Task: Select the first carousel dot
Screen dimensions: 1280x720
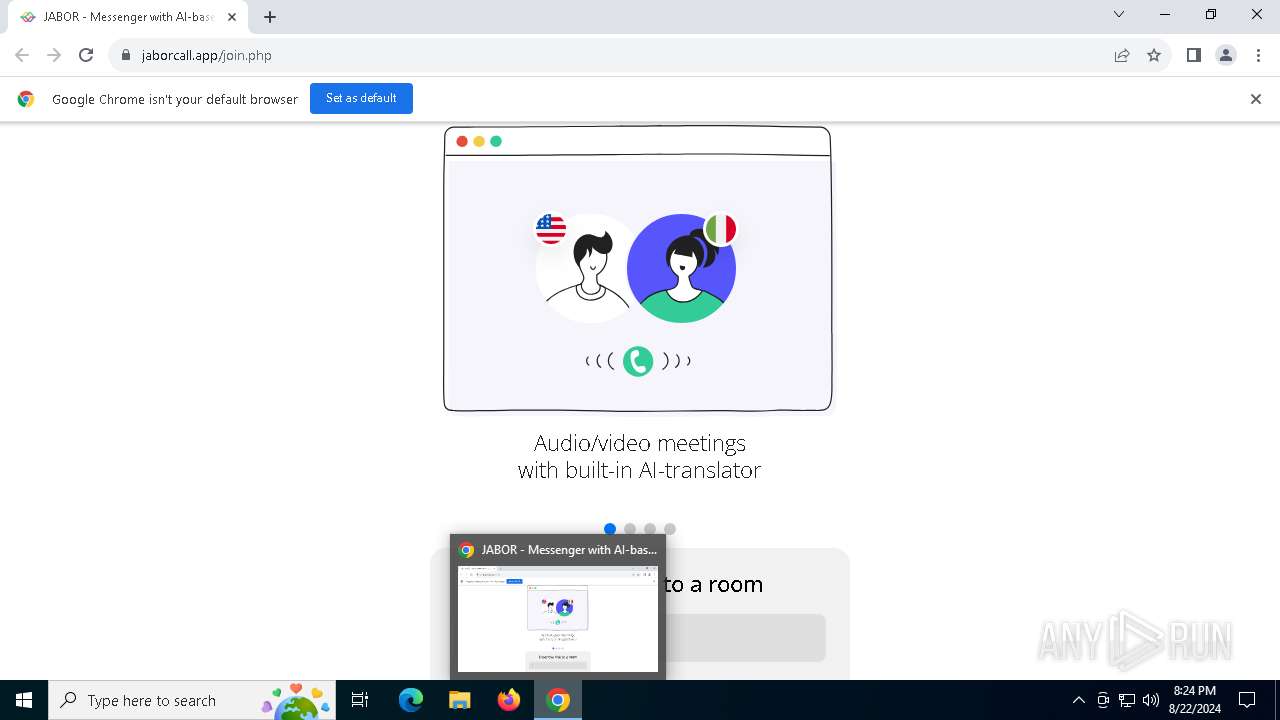Action: (x=610, y=529)
